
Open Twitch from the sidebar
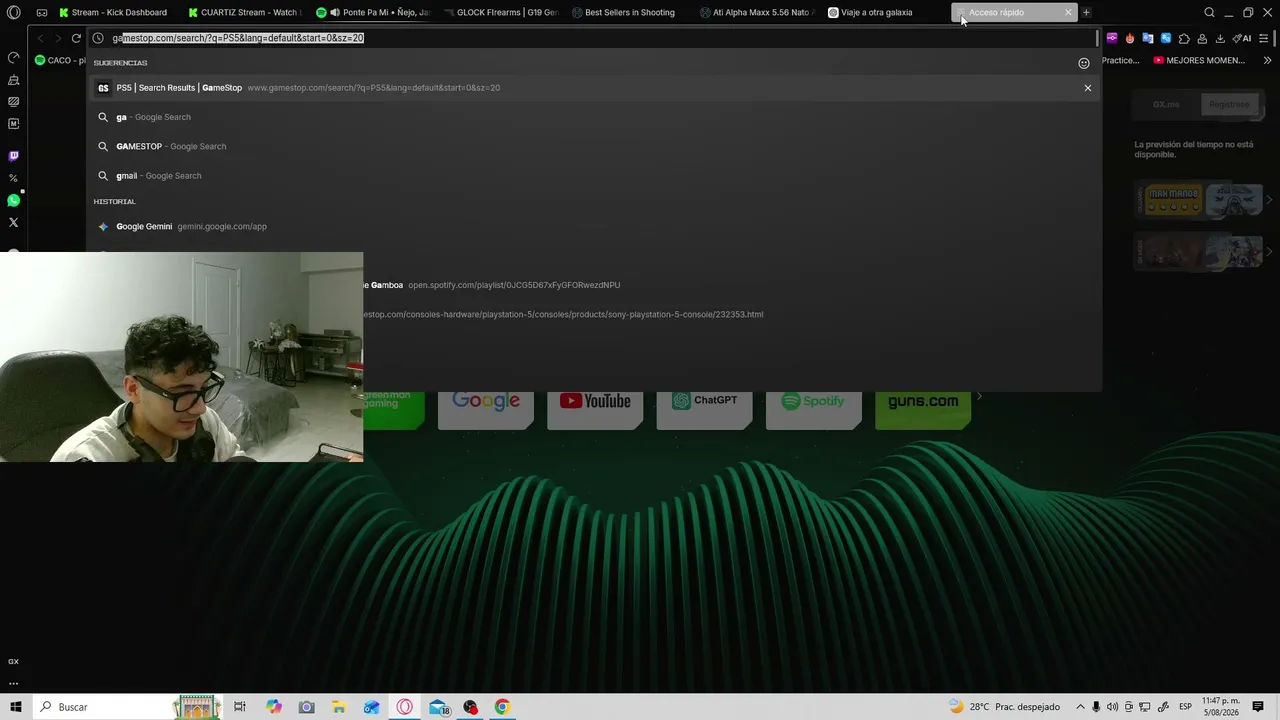[x=14, y=156]
